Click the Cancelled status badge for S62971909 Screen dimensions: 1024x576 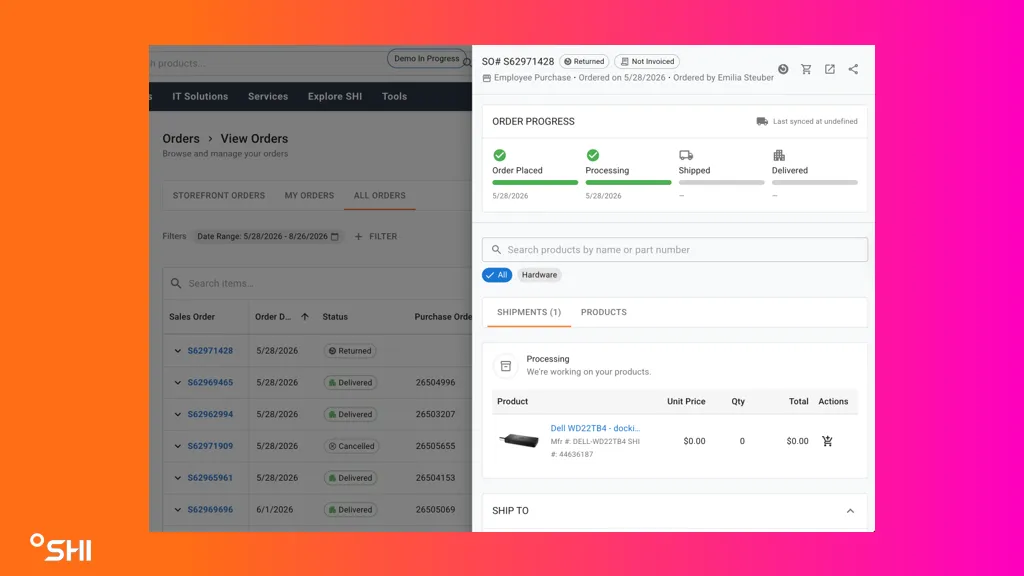(x=351, y=446)
